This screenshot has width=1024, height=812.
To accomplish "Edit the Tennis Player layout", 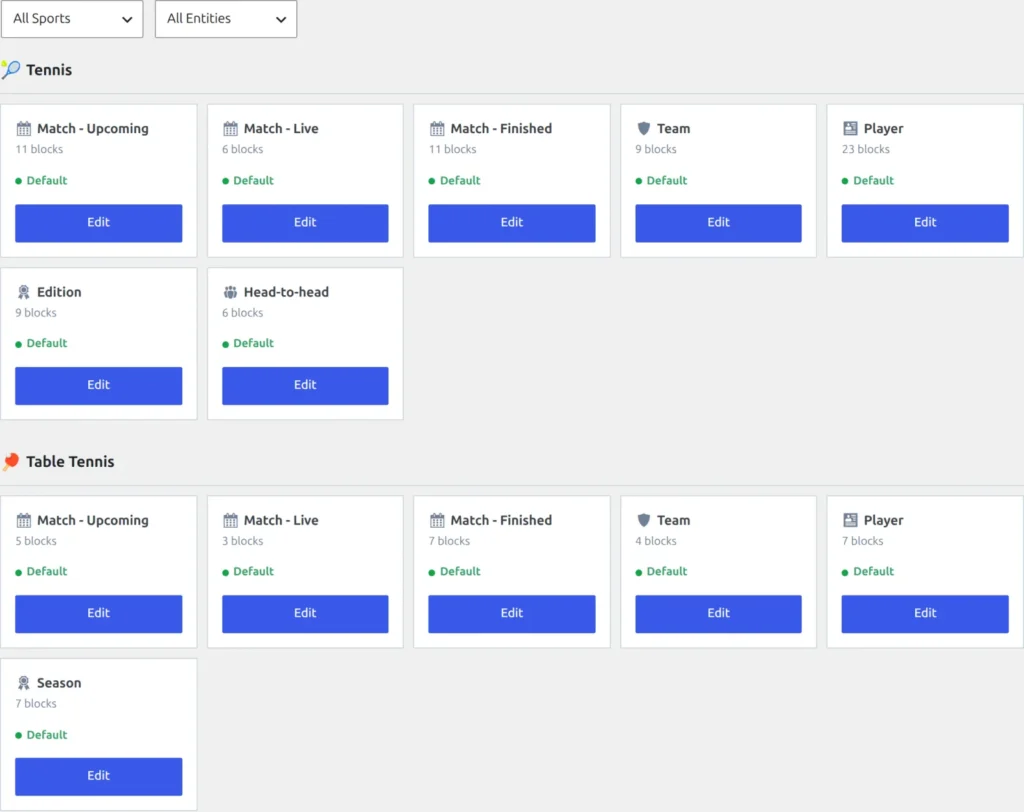I will point(925,223).
